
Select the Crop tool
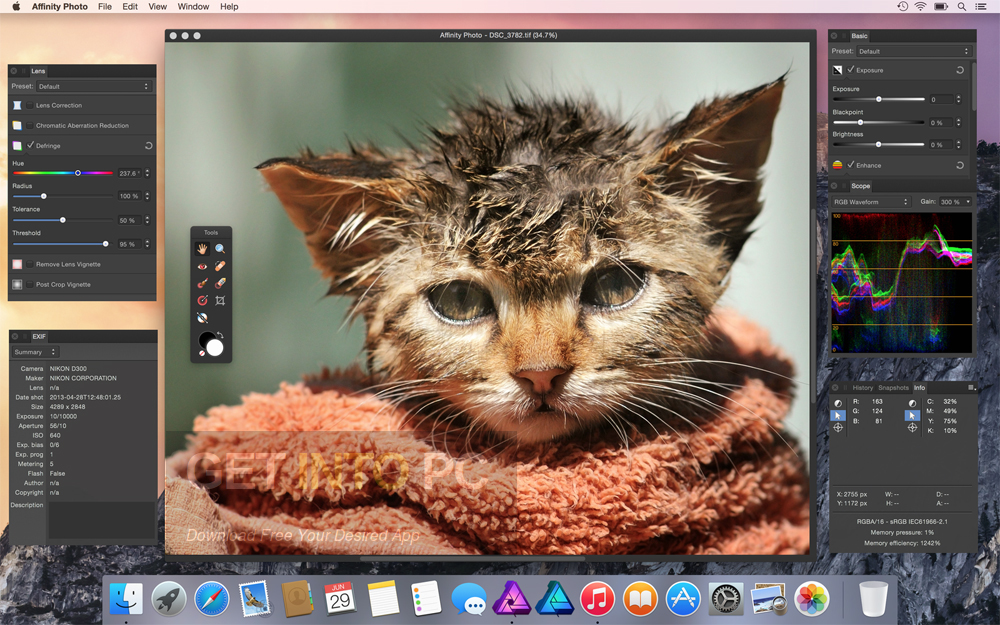220,300
